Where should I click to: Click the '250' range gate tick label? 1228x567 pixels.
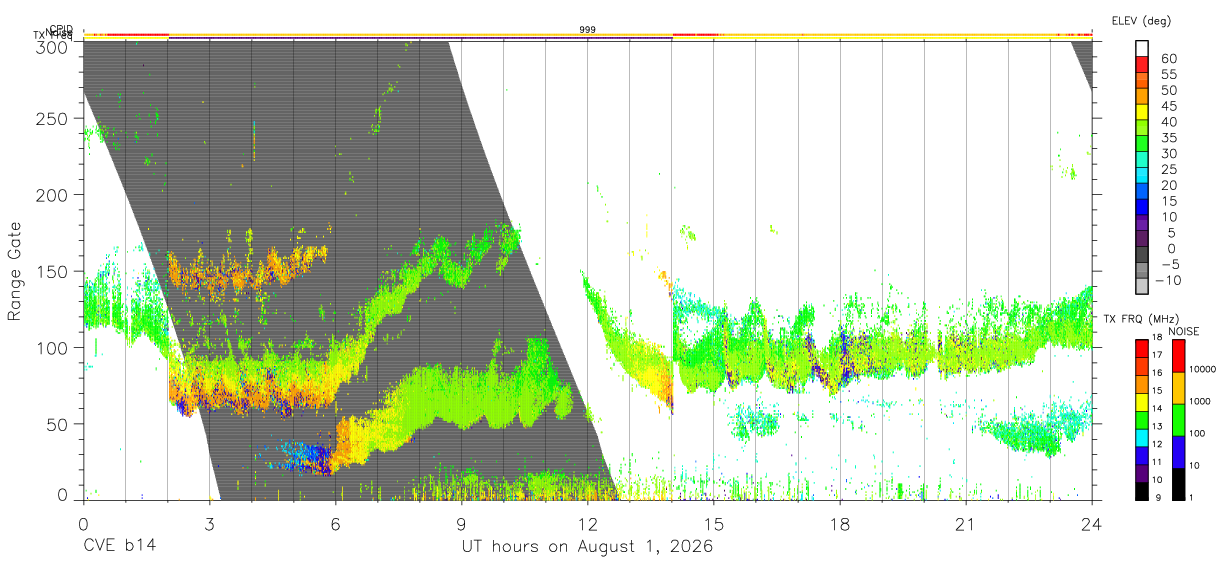coord(54,118)
